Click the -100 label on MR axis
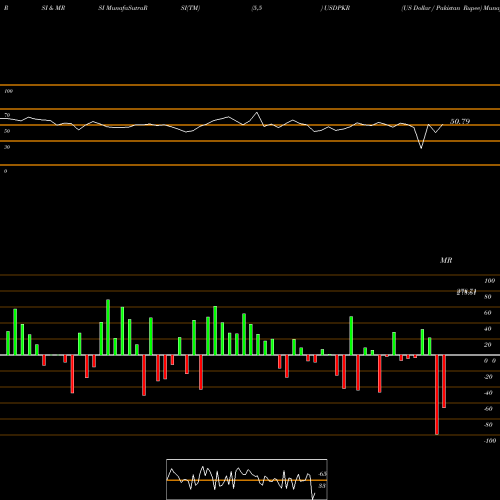 click(x=490, y=441)
